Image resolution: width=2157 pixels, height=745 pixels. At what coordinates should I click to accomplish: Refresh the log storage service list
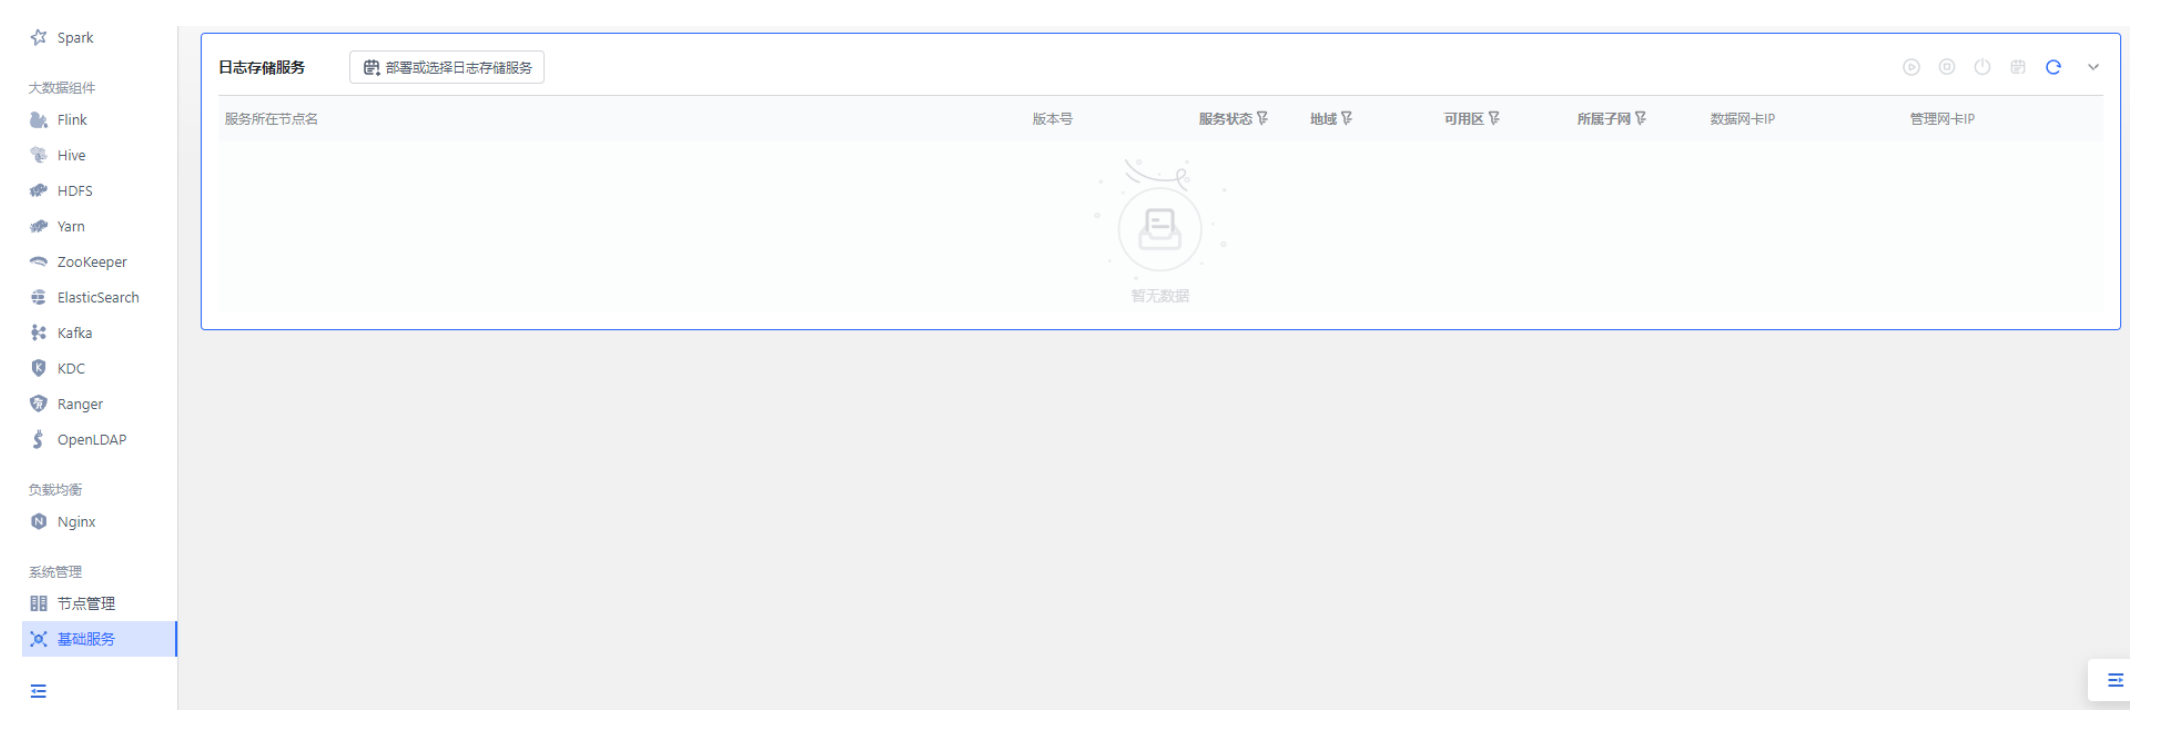pyautogui.click(x=2053, y=67)
